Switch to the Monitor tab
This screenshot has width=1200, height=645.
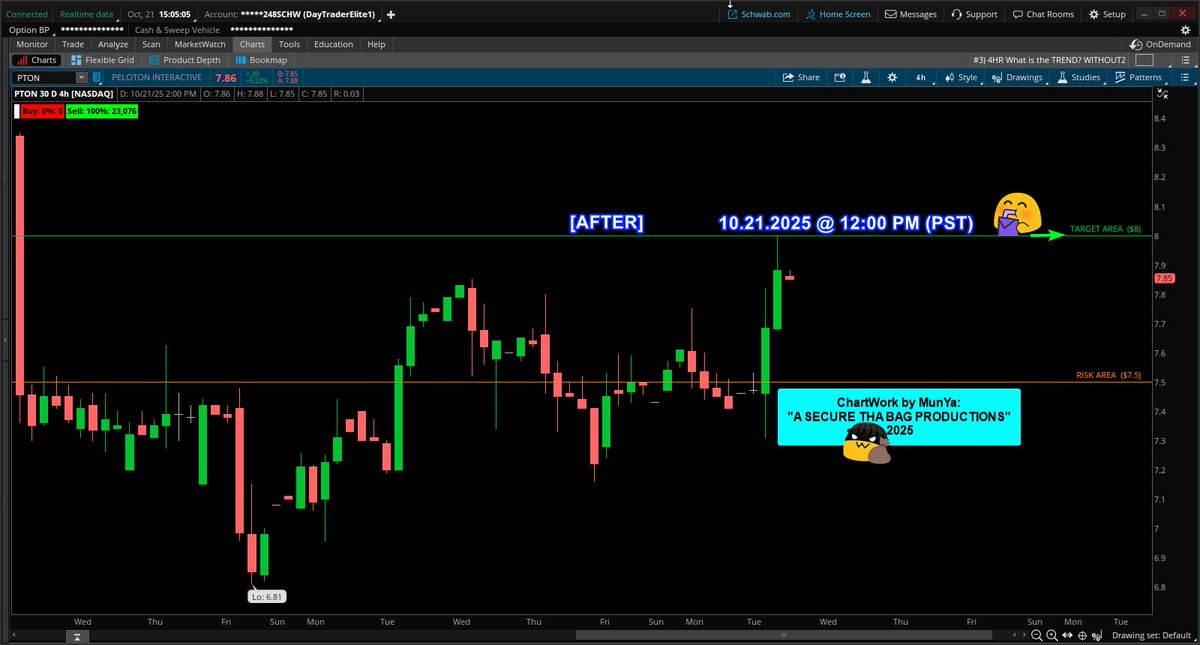tap(32, 44)
